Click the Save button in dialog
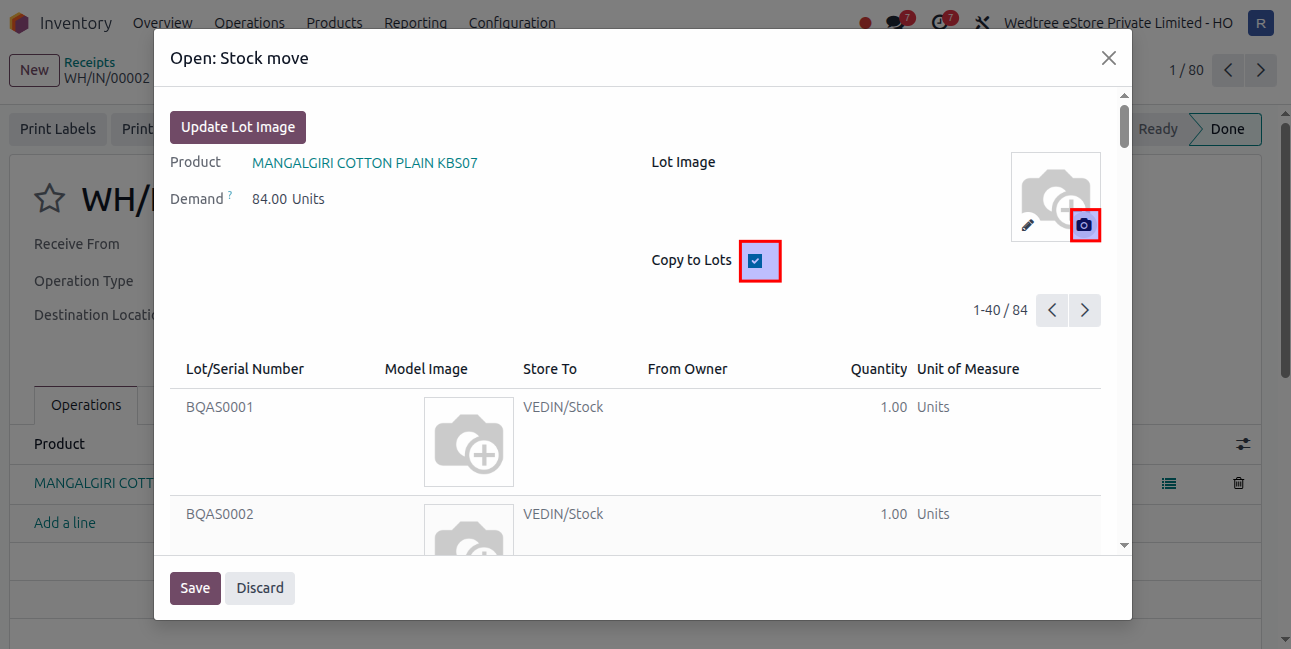1291x649 pixels. click(195, 588)
